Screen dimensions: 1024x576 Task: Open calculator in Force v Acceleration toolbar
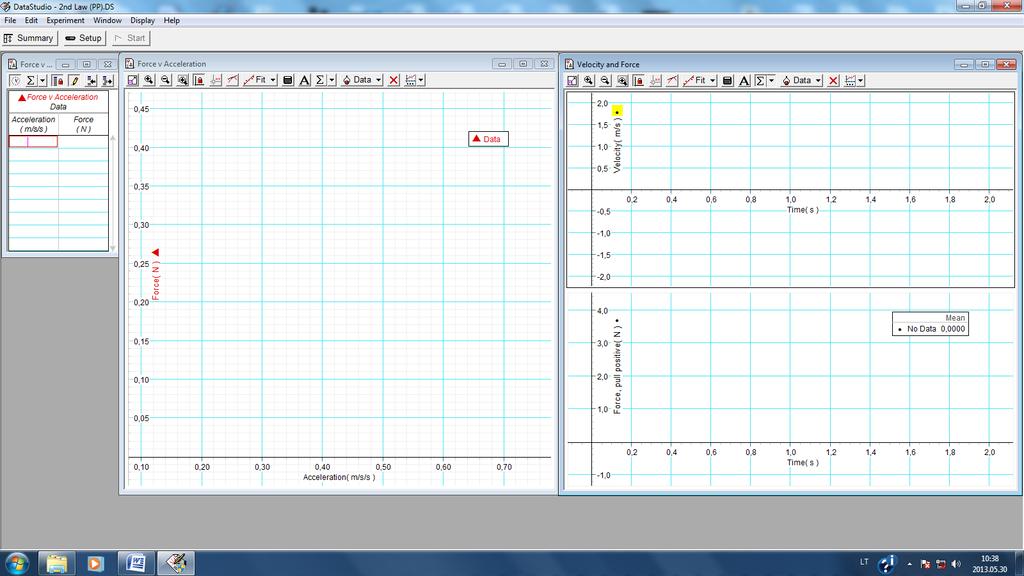(287, 80)
